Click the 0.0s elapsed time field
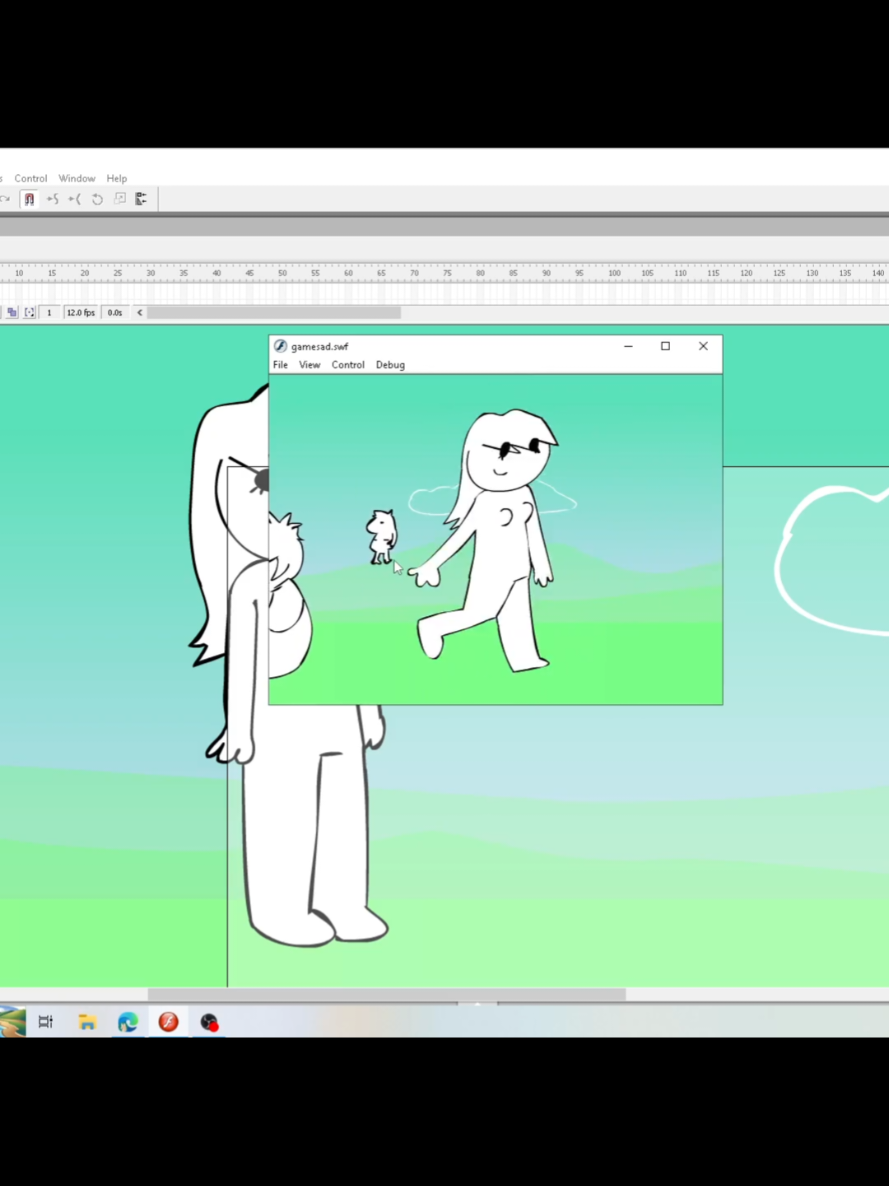 pos(114,312)
